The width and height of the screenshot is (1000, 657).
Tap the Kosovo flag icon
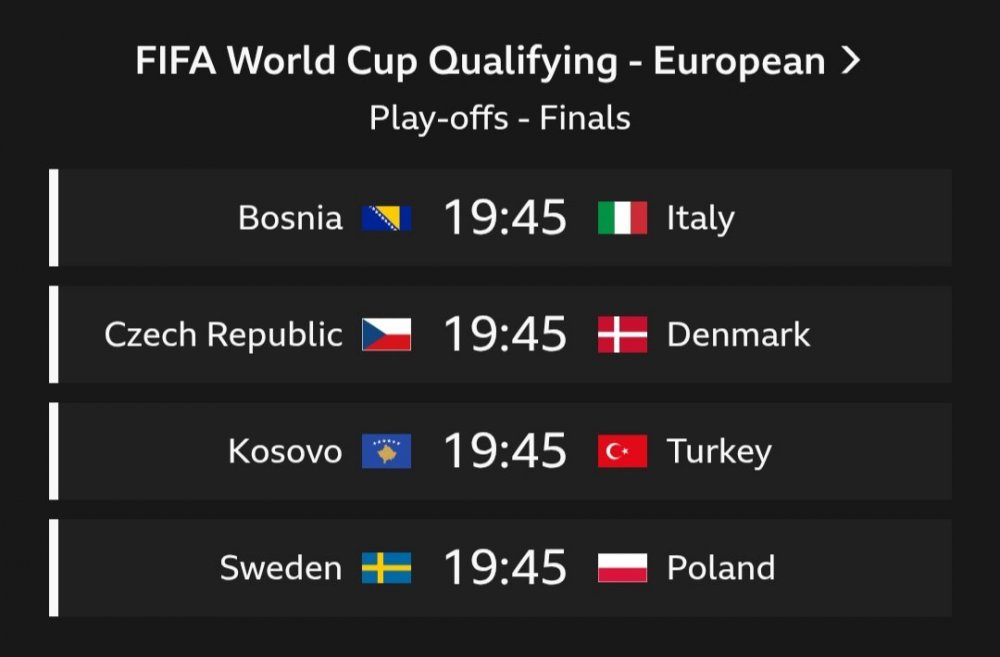click(x=386, y=451)
